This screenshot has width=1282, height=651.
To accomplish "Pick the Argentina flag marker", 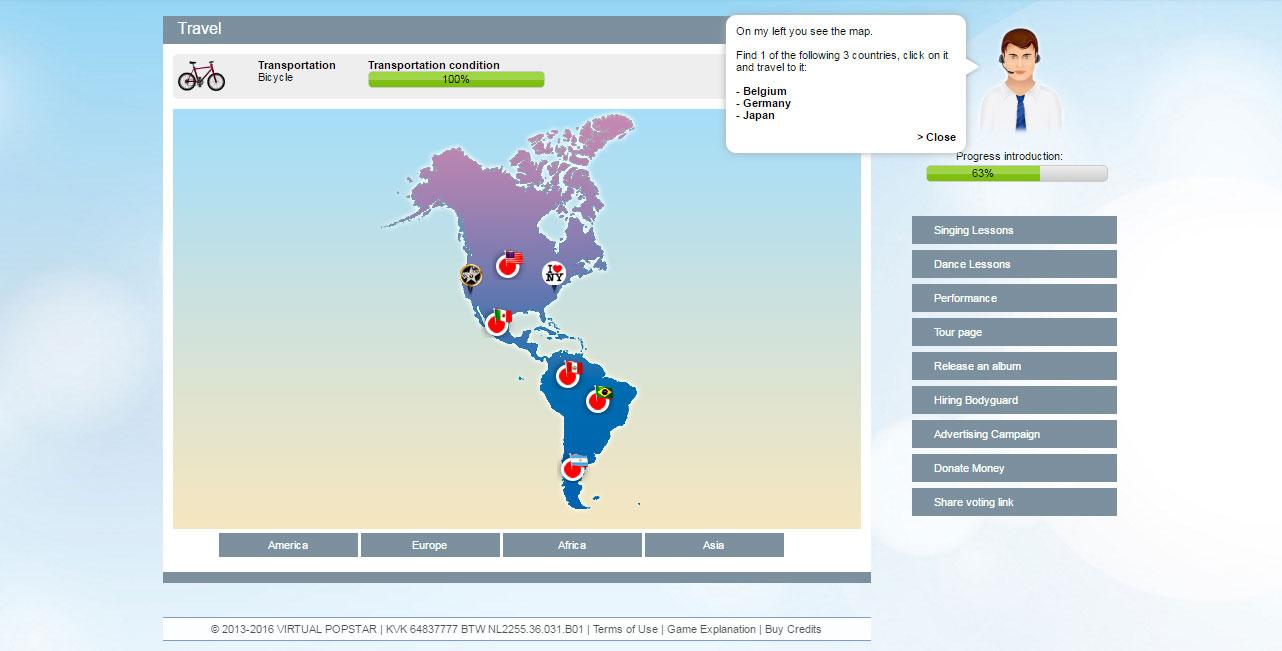I will point(573,468).
